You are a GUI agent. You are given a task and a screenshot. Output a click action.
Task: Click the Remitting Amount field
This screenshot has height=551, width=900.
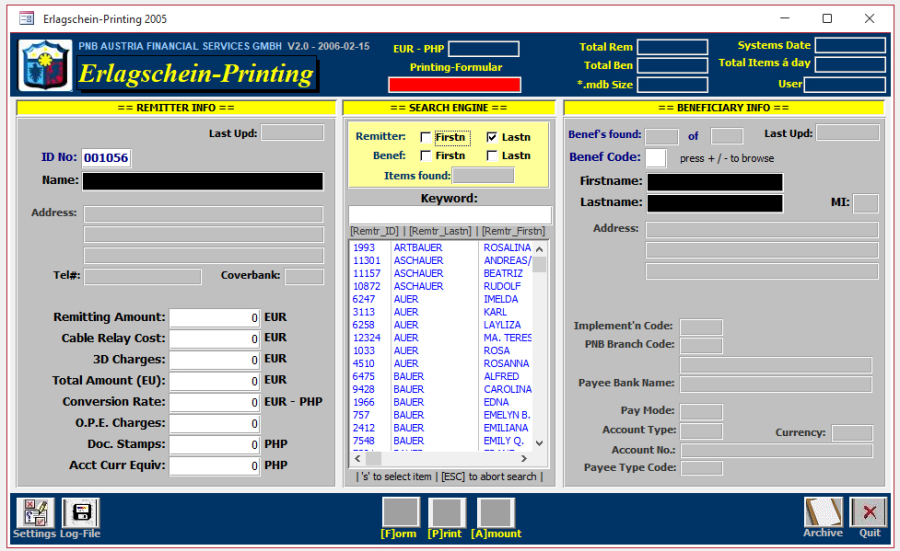pyautogui.click(x=214, y=318)
